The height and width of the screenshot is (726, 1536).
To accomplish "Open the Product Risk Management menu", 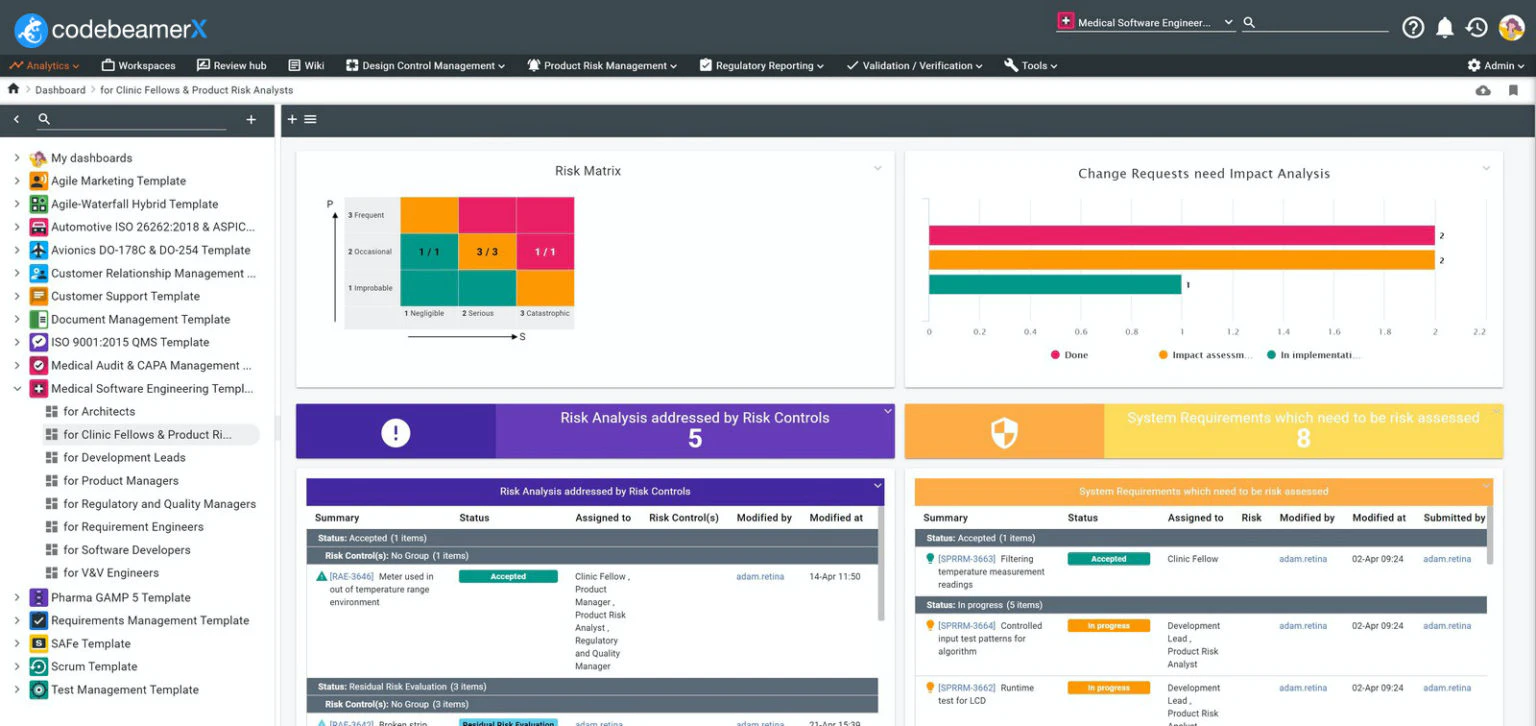I will point(602,66).
